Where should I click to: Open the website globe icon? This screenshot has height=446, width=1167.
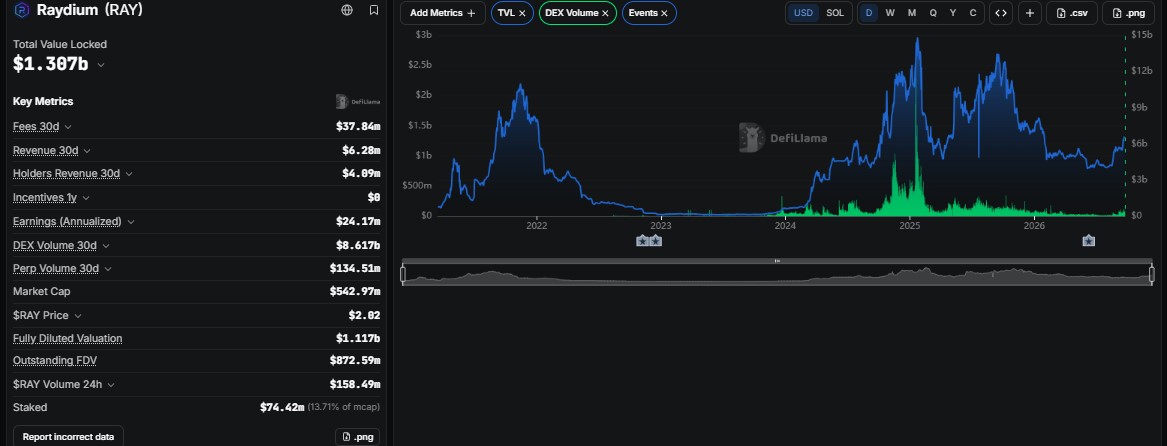click(x=347, y=10)
